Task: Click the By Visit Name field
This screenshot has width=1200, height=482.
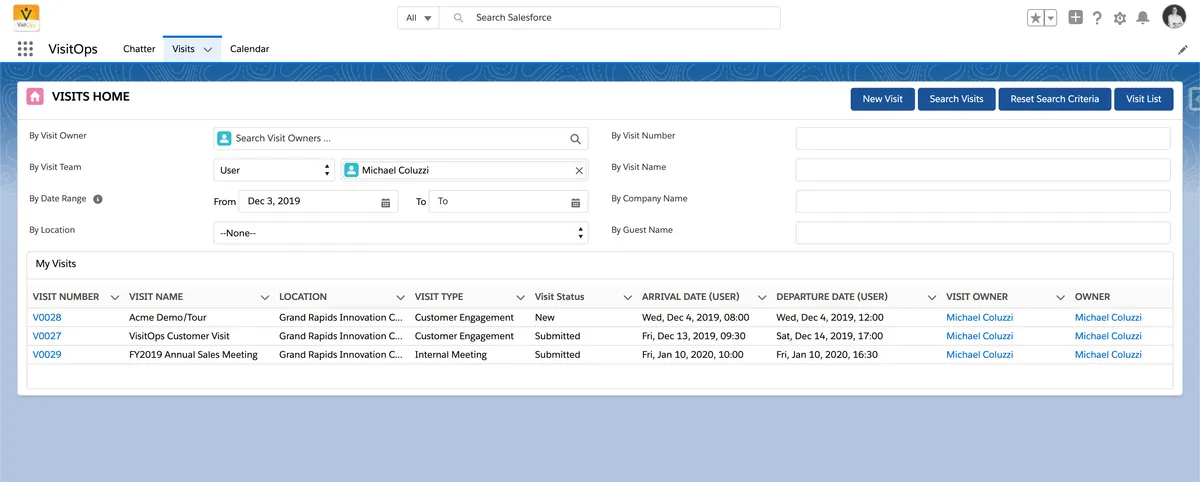Action: point(983,170)
